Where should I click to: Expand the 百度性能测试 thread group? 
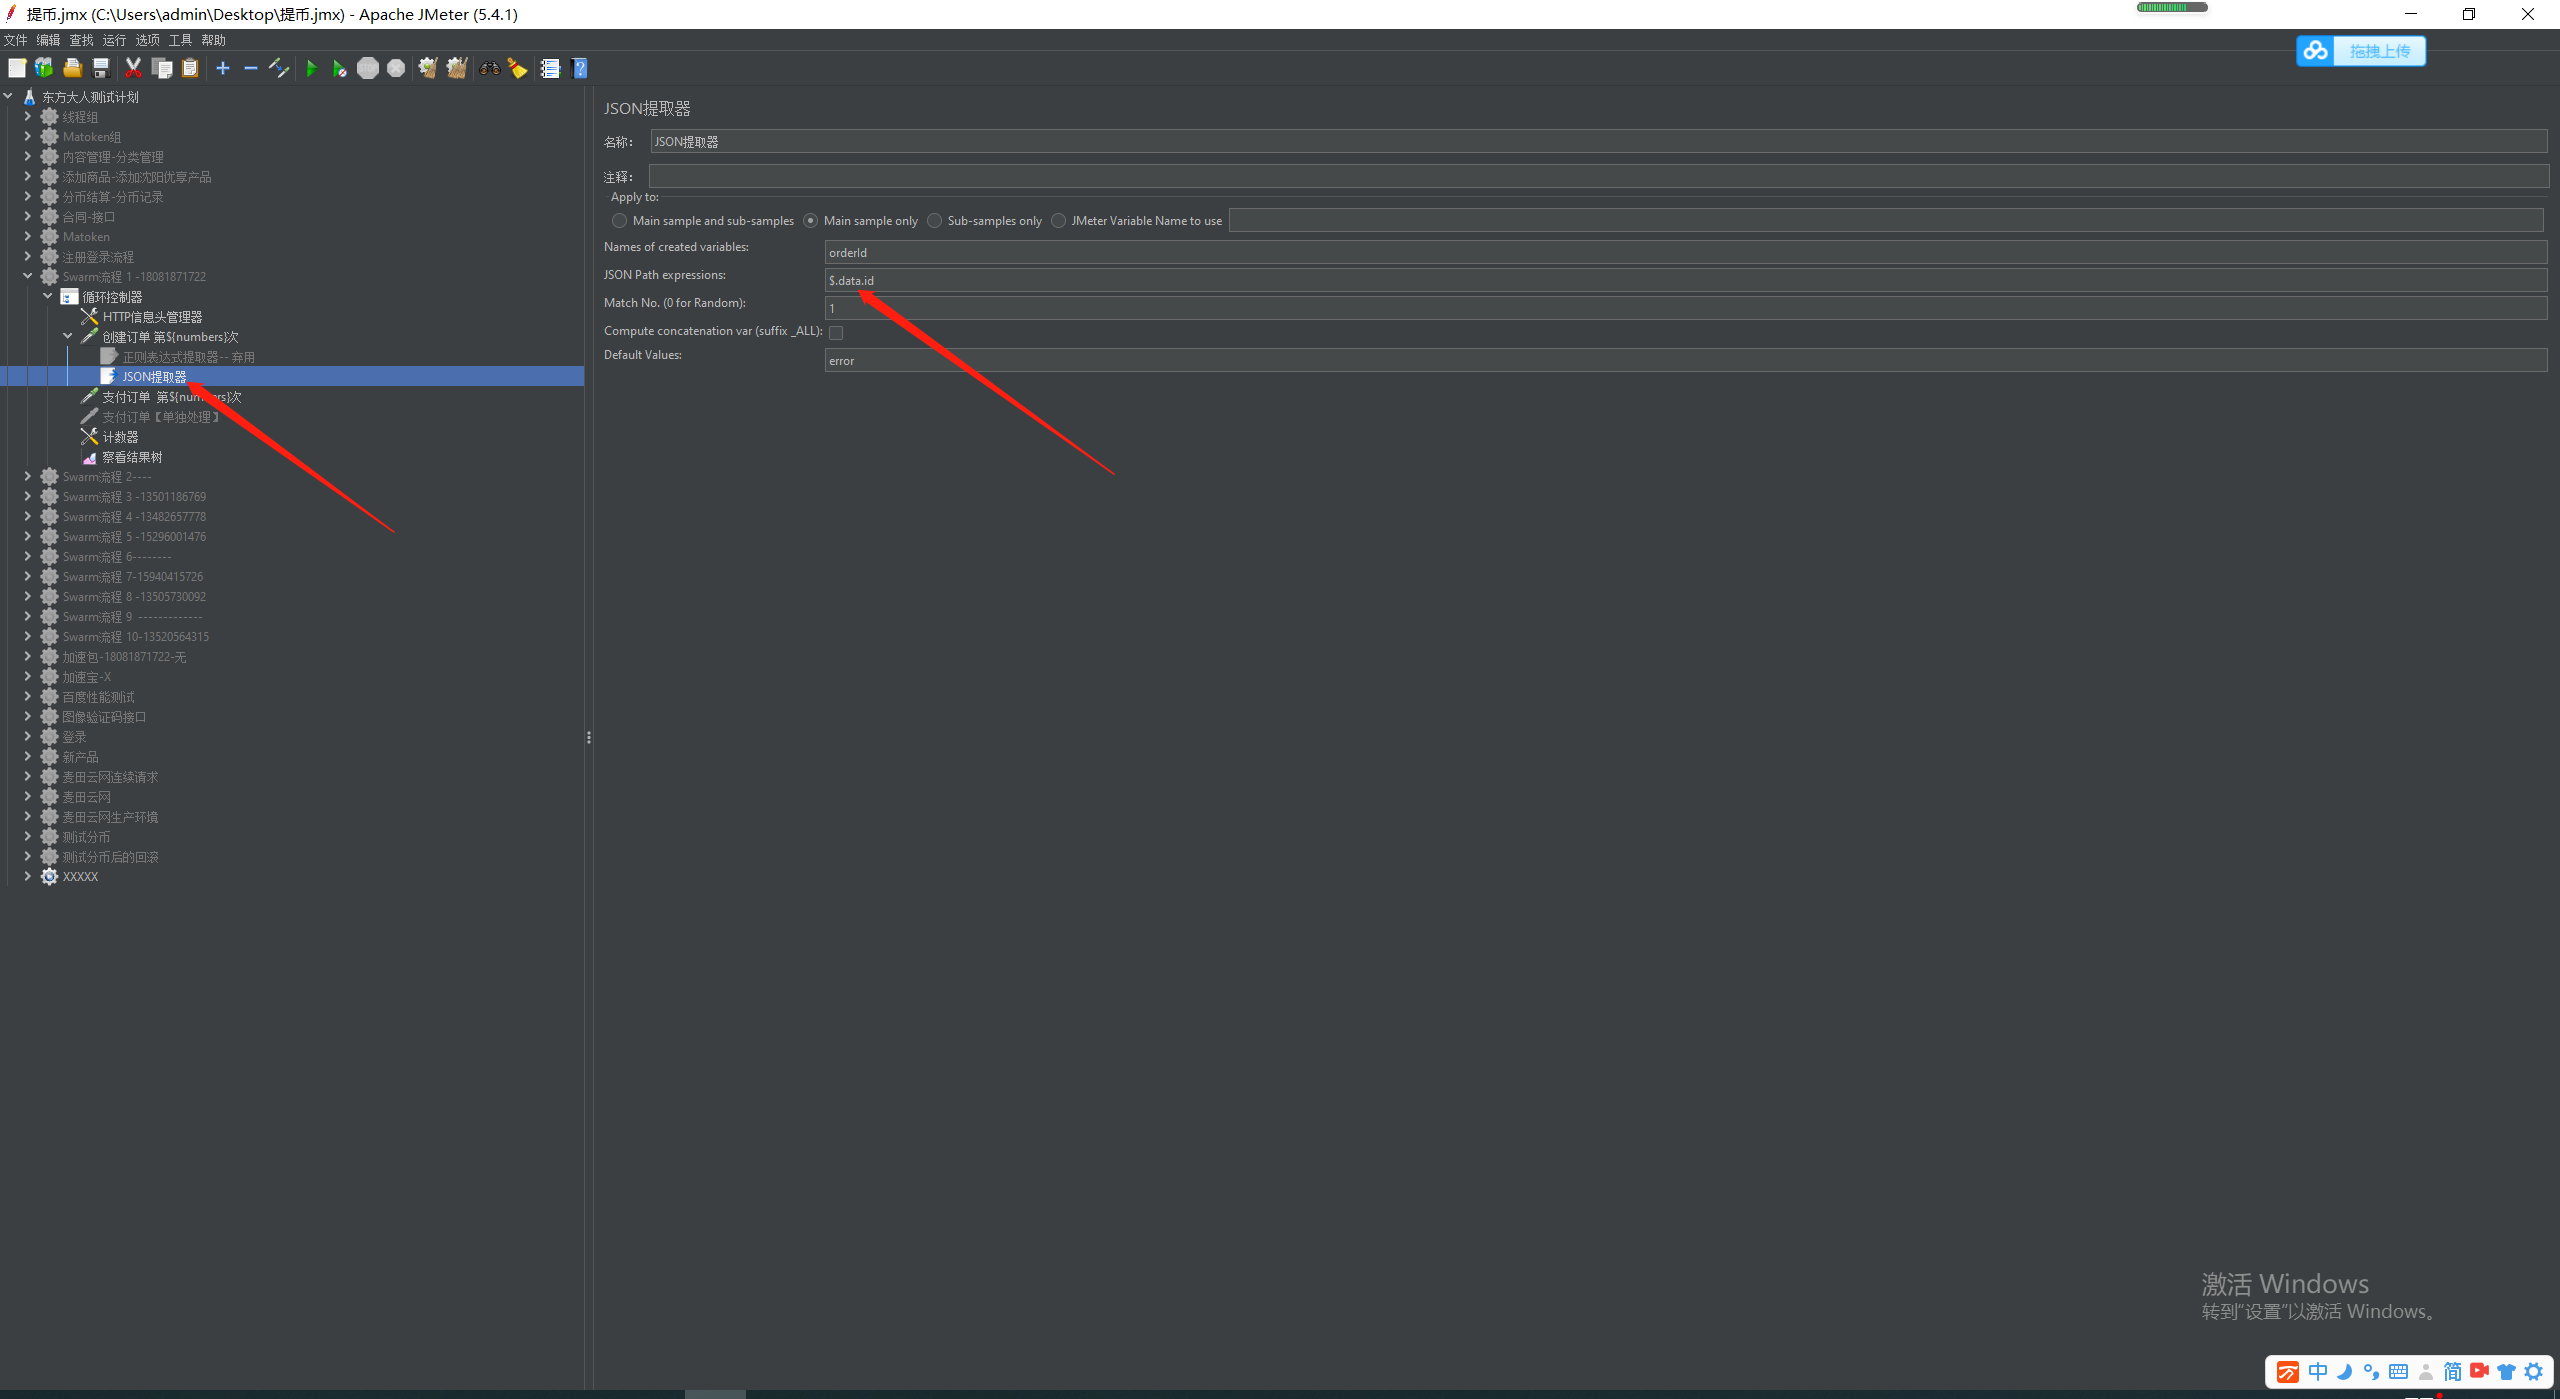point(28,697)
